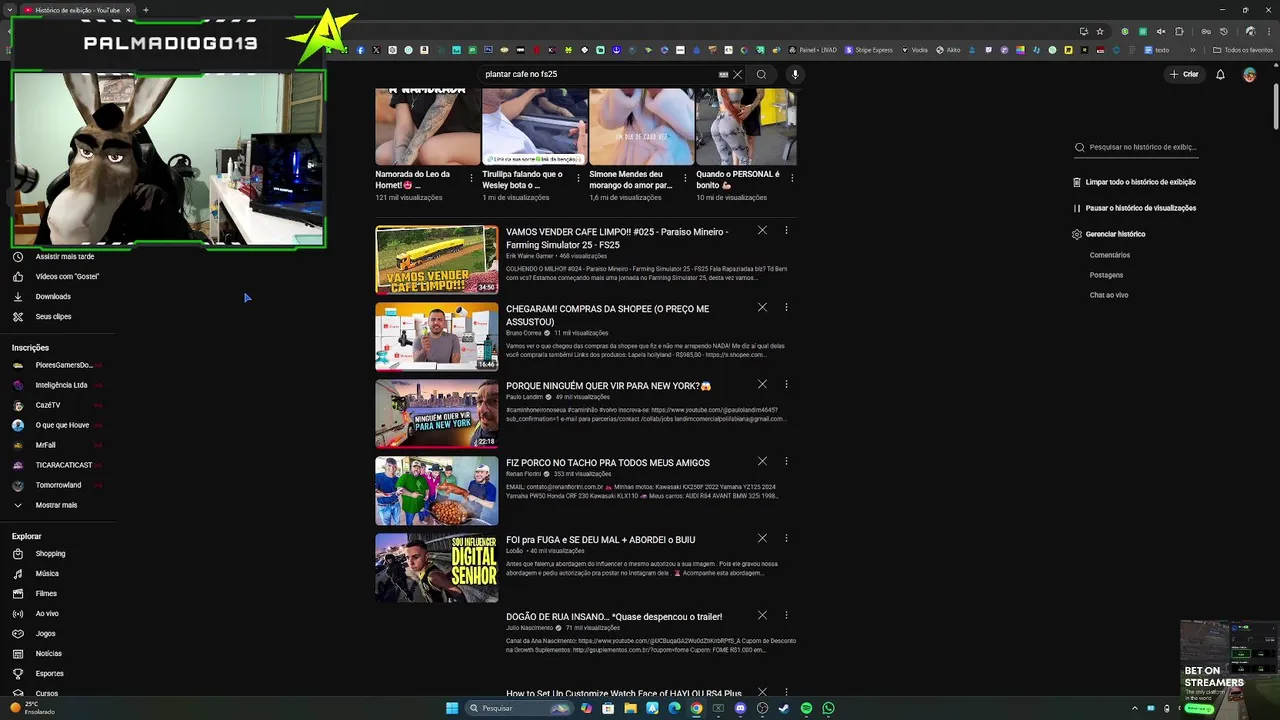Open 'Chat ao vivo' history link
Screen dimensions: 1280x720
[x=1108, y=295]
